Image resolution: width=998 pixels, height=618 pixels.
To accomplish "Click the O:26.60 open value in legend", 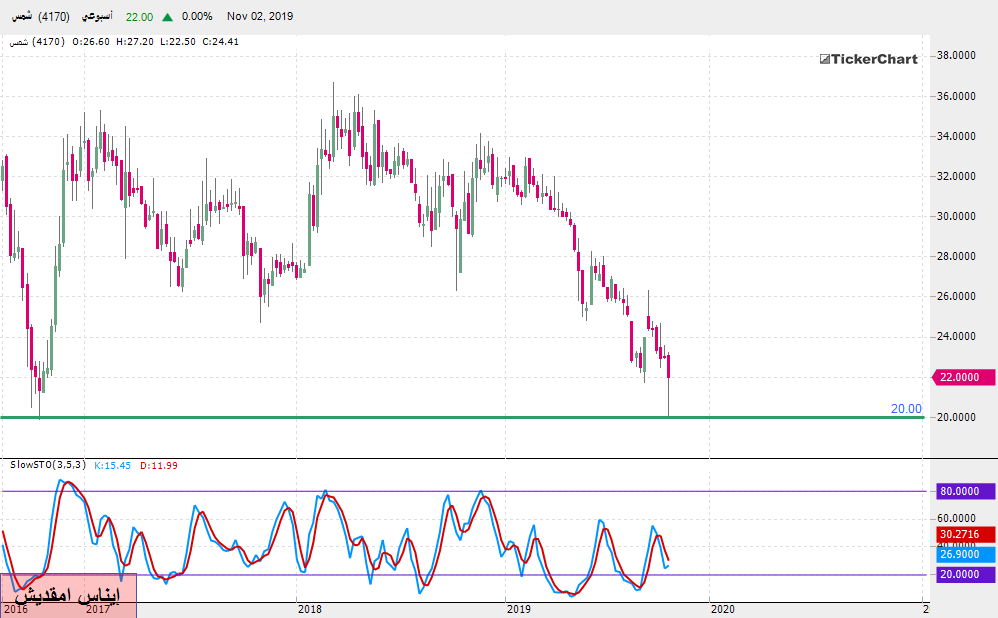I will pyautogui.click(x=91, y=42).
